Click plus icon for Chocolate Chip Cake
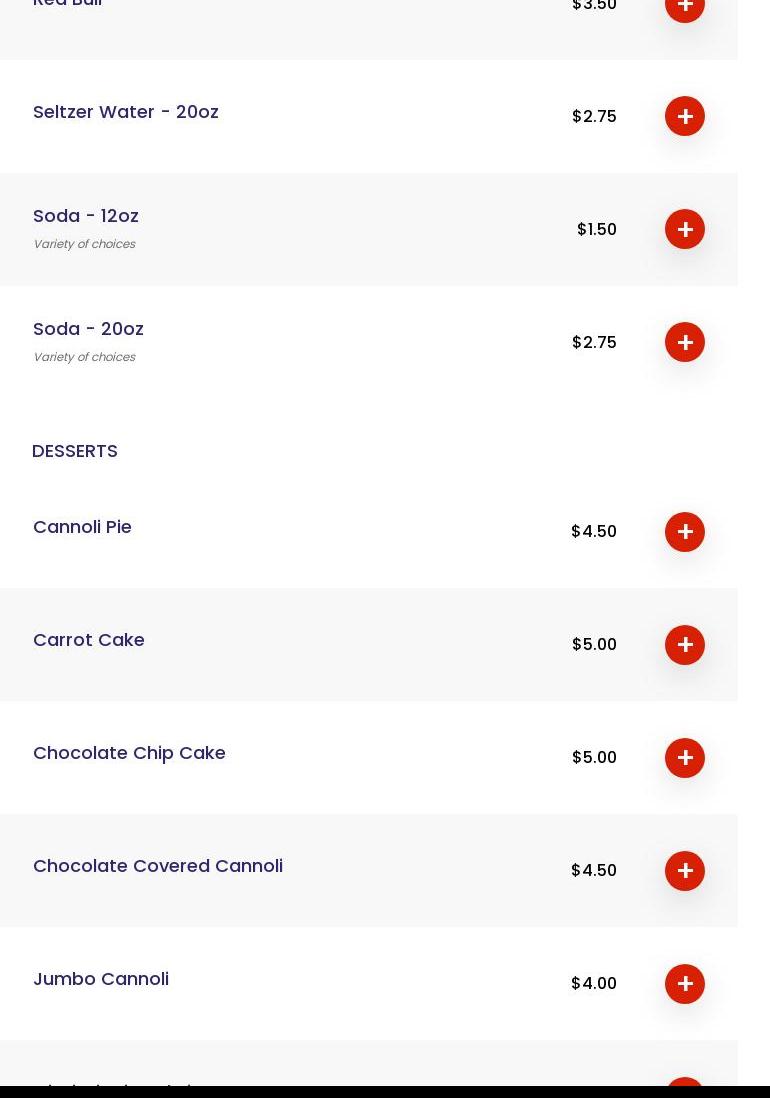 685,757
